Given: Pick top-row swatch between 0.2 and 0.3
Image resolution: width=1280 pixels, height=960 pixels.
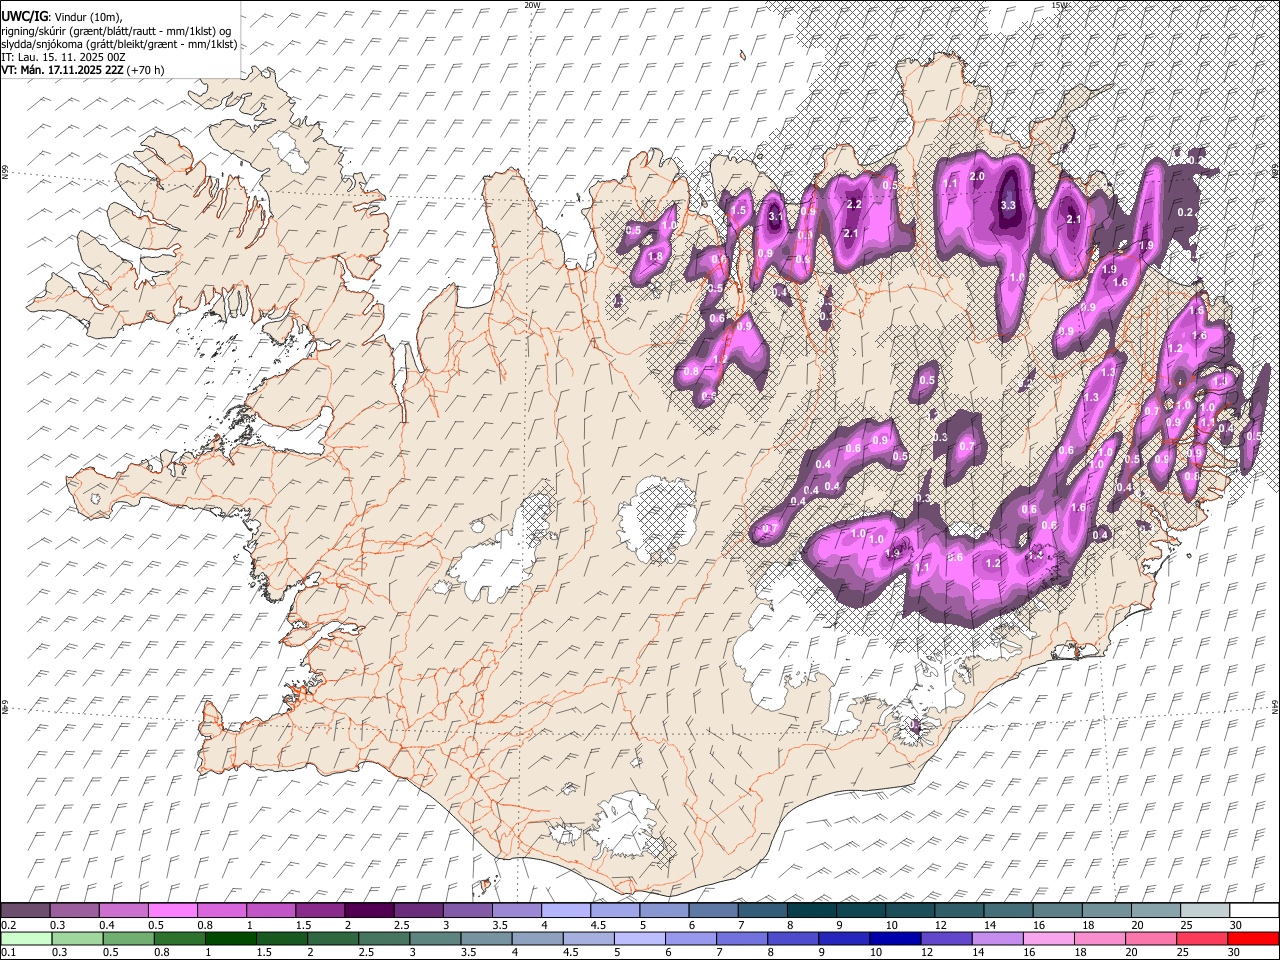Looking at the screenshot, I should tap(25, 911).
